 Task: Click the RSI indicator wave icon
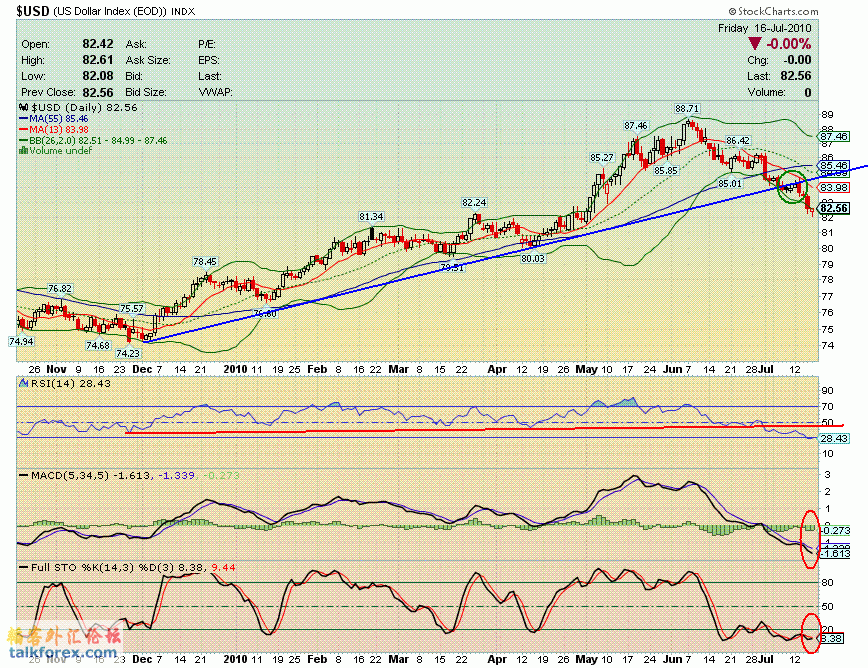(24, 383)
